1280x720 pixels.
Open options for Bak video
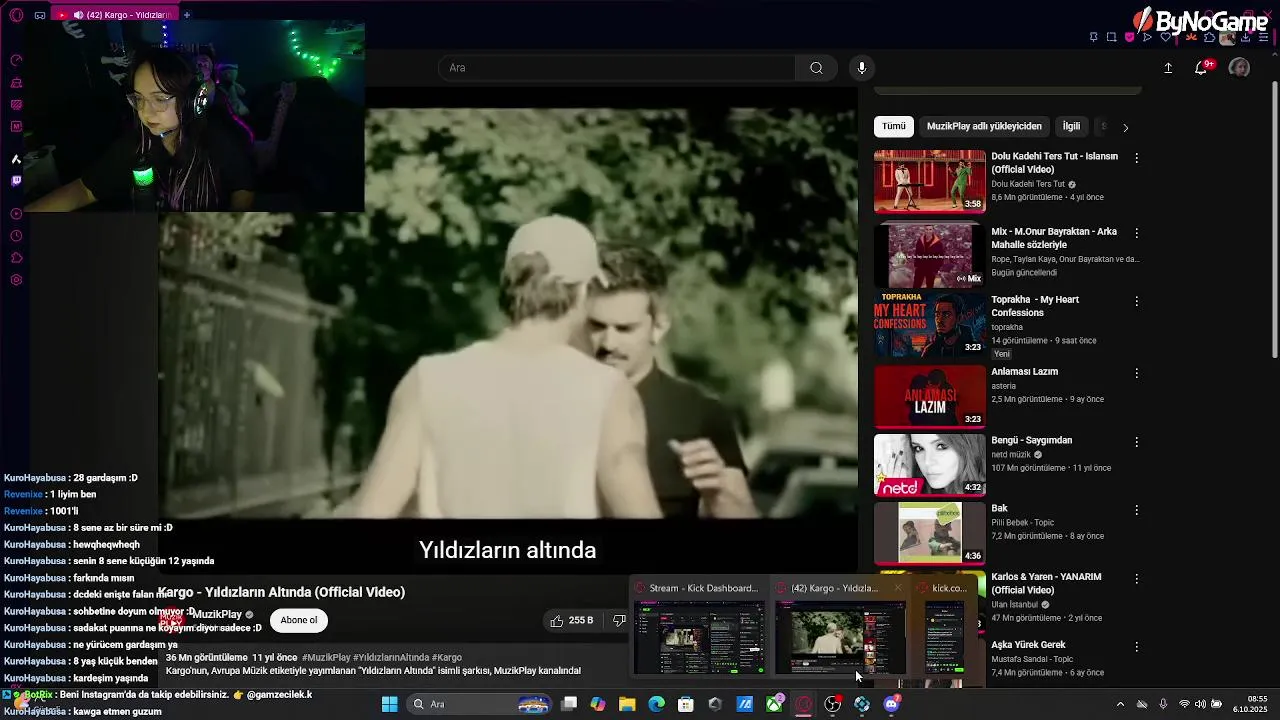pyautogui.click(x=1136, y=510)
